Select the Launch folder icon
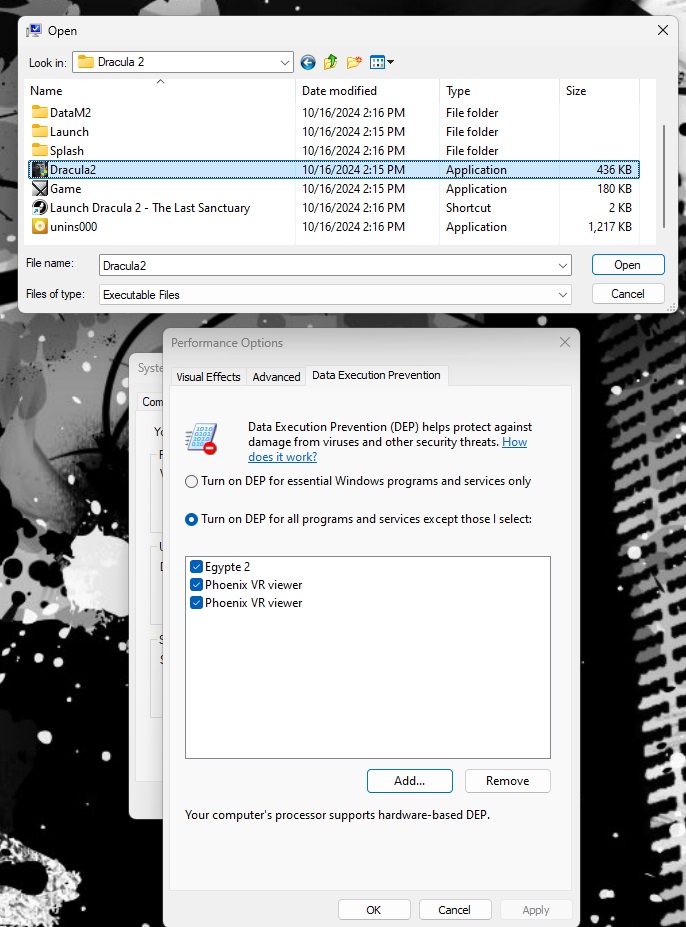Screen dimensions: 686x927 40,131
